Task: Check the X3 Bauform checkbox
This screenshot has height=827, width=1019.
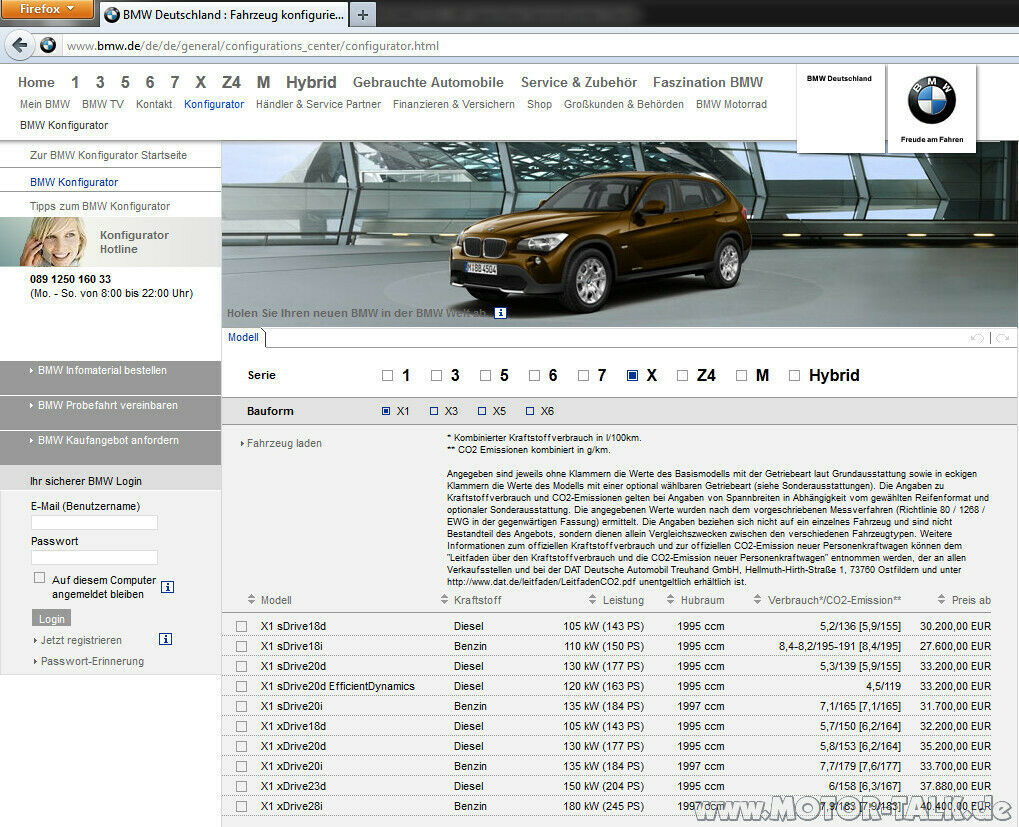Action: [x=432, y=410]
